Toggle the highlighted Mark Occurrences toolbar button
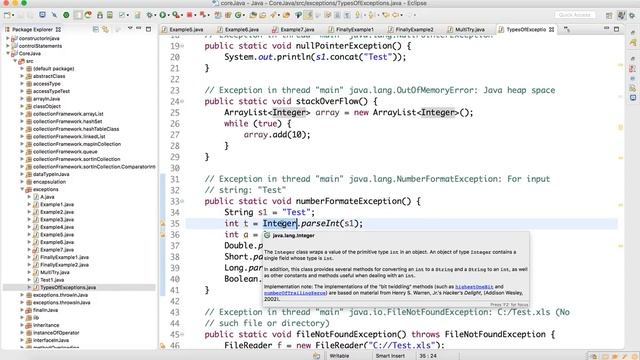This screenshot has height=360, width=640. pyautogui.click(x=308, y=15)
